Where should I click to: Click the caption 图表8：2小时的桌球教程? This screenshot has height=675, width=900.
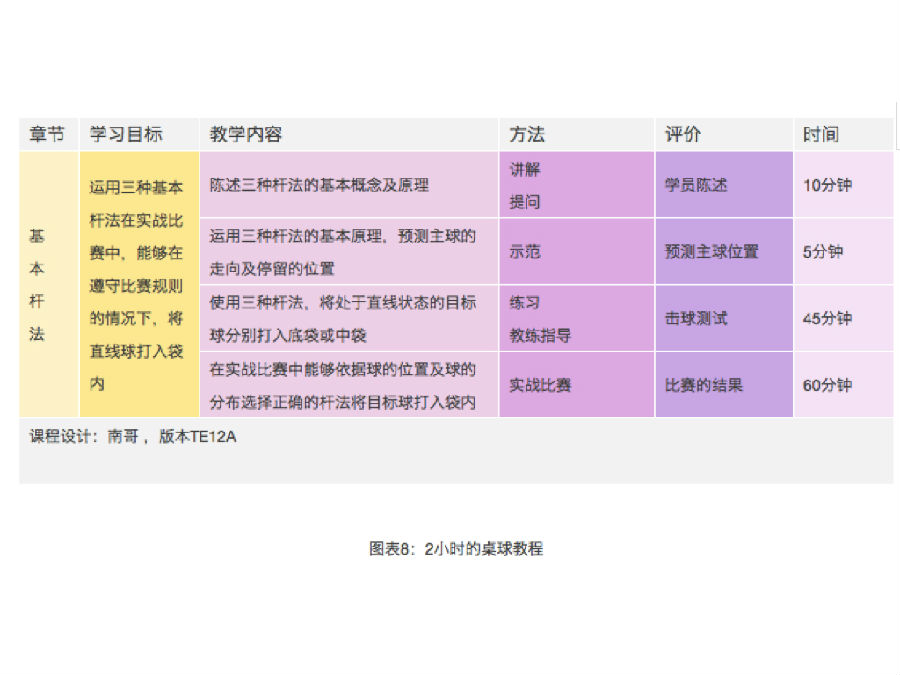pos(456,549)
